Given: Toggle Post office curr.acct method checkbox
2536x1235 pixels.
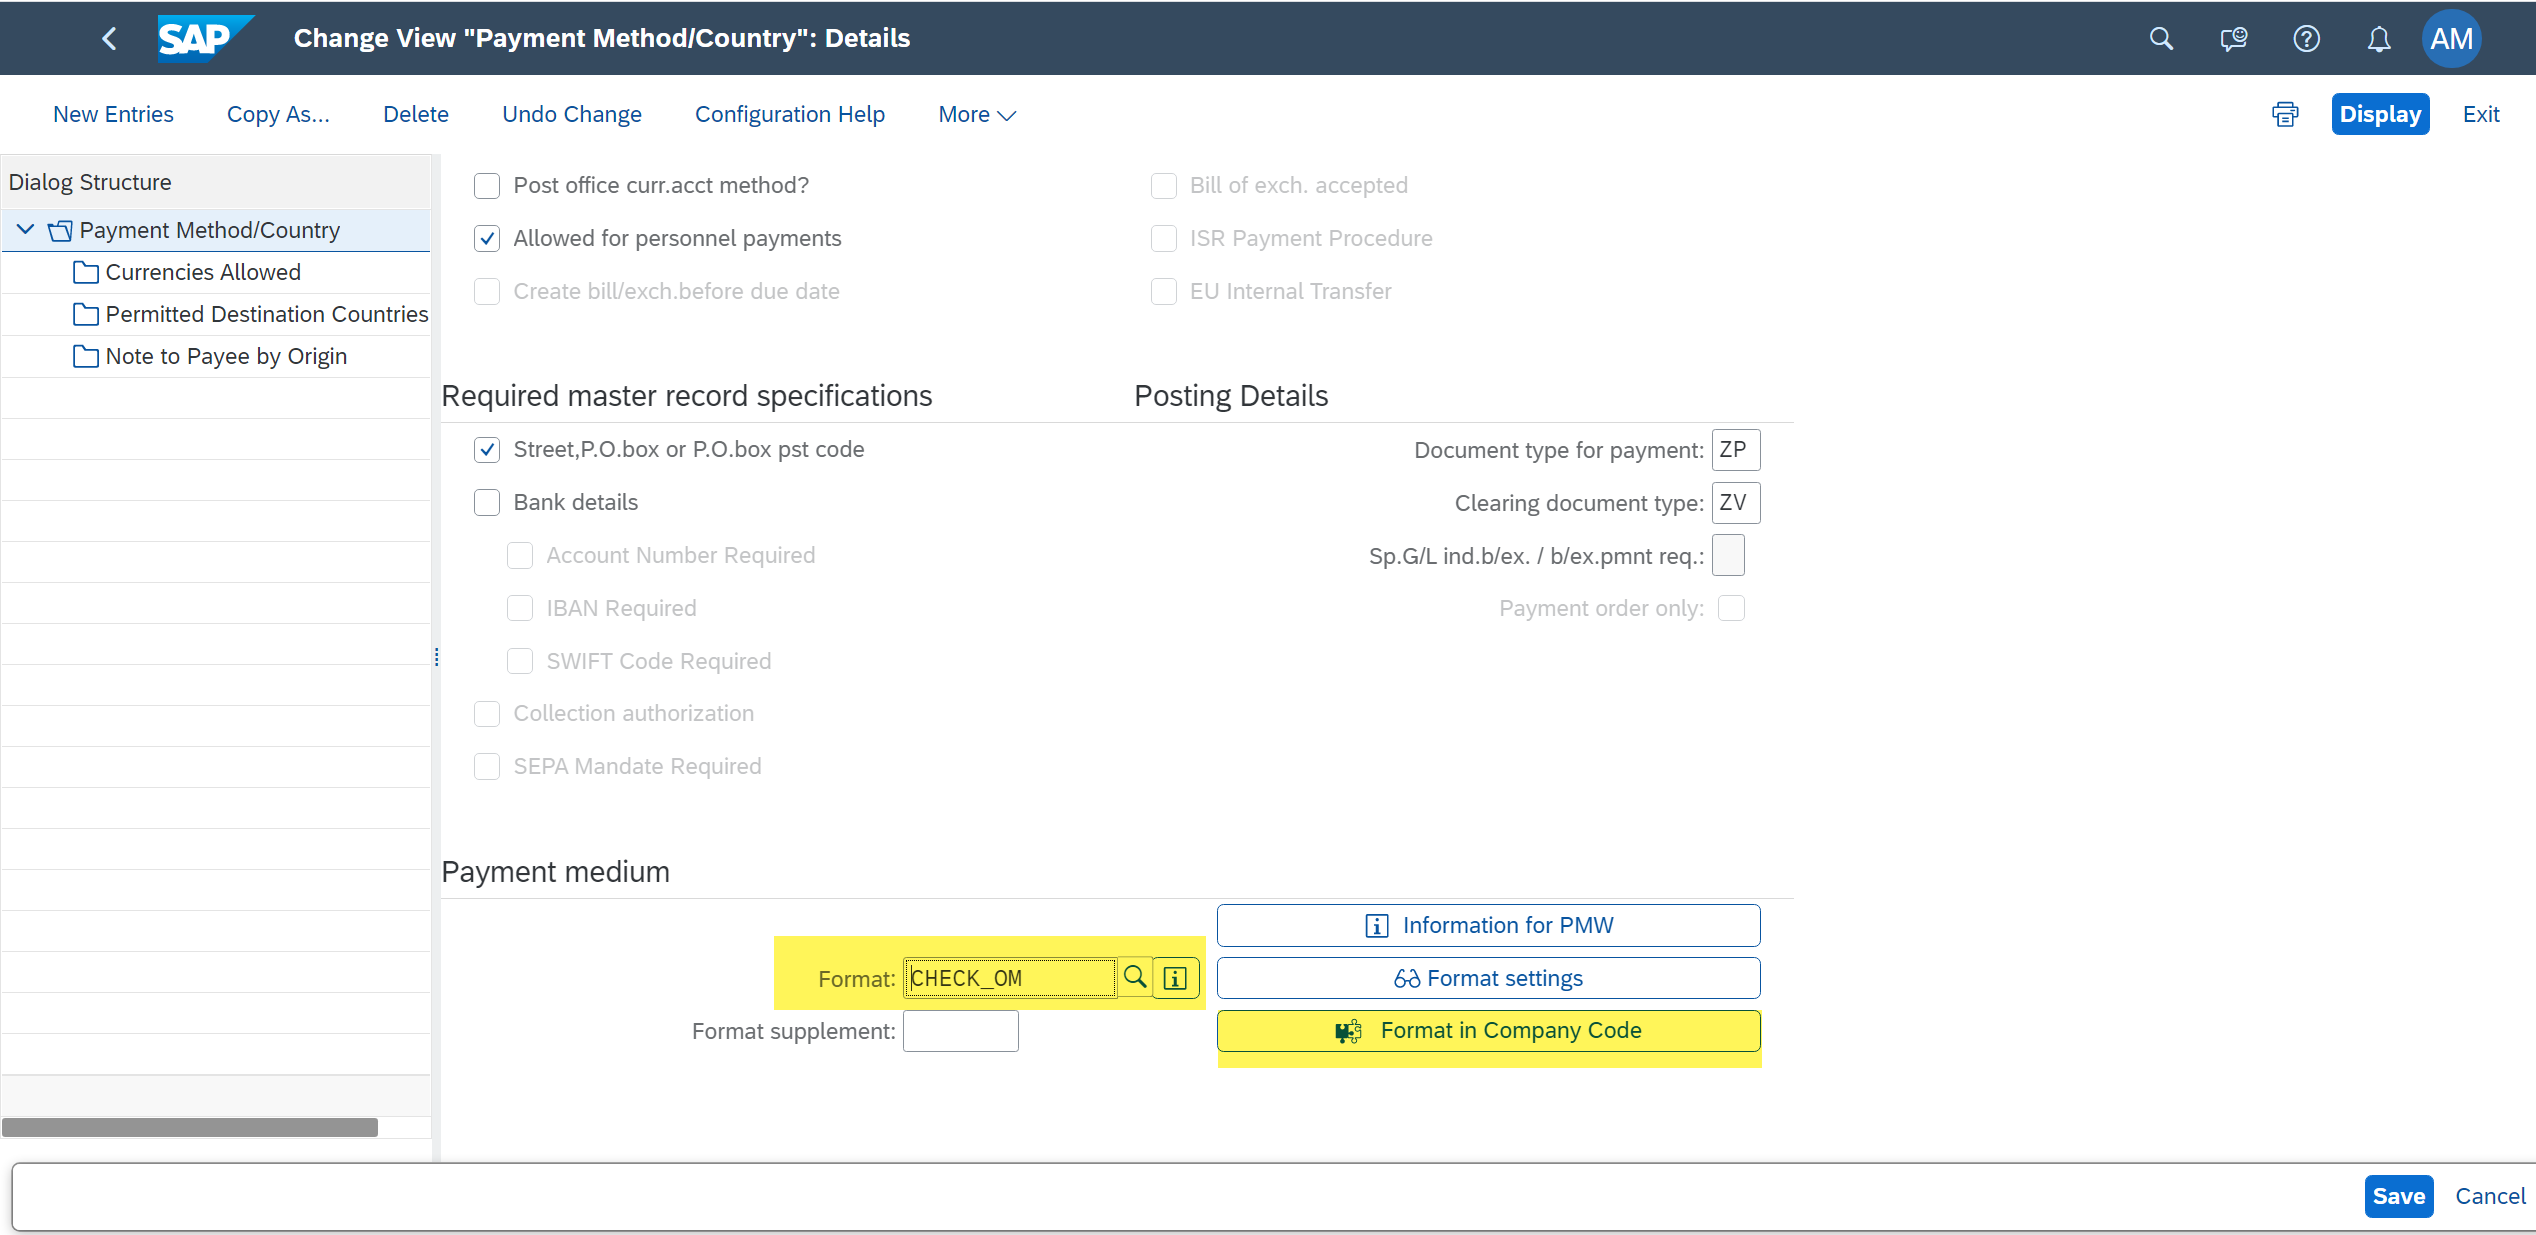Looking at the screenshot, I should point(487,185).
